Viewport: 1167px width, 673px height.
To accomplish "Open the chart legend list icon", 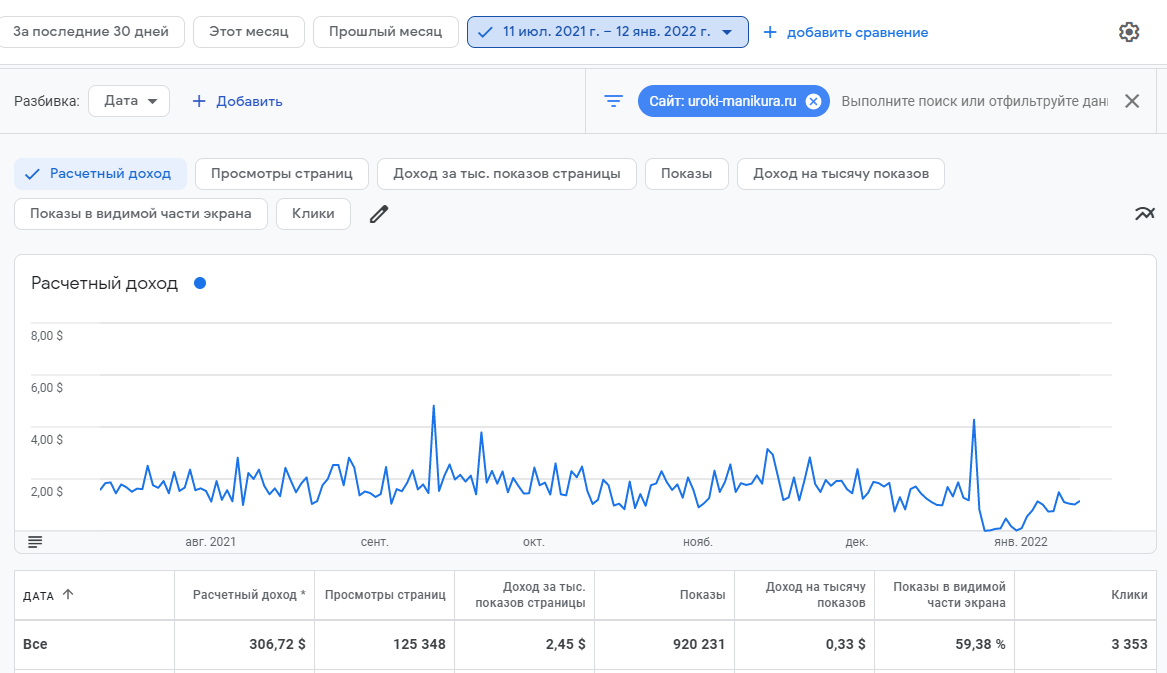I will click(35, 541).
